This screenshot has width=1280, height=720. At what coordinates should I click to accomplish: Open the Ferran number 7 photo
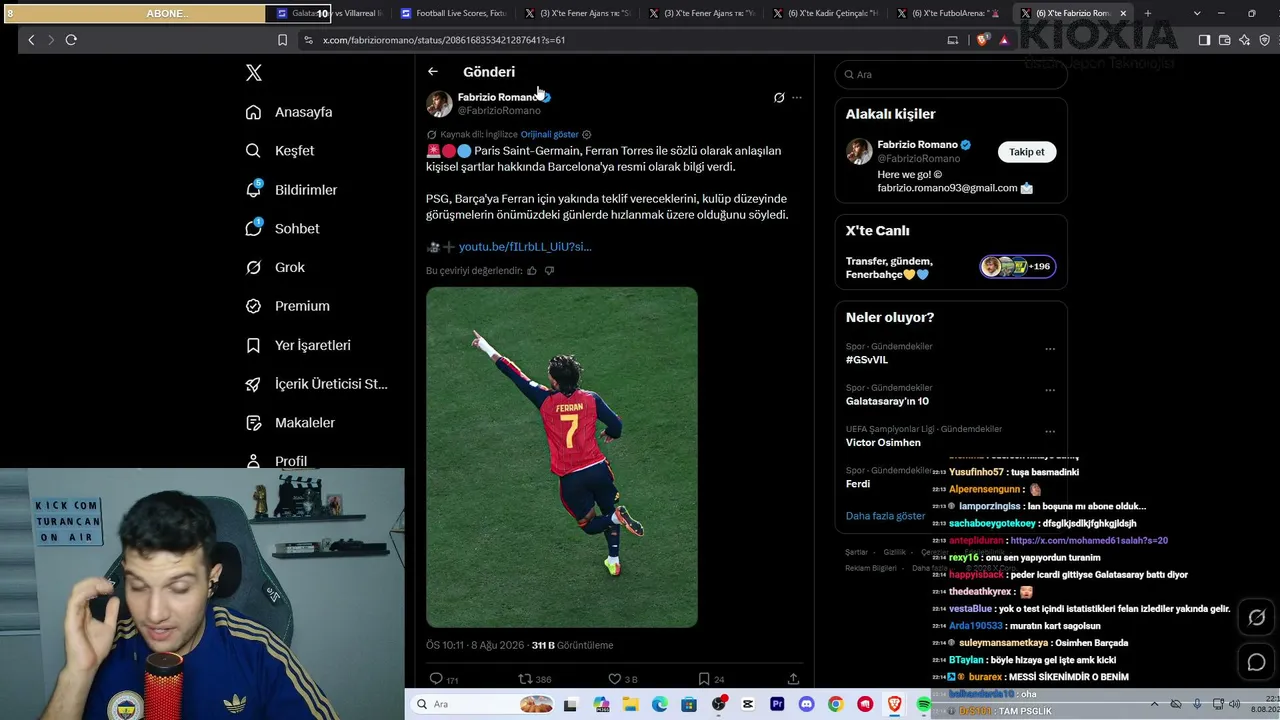tap(562, 457)
